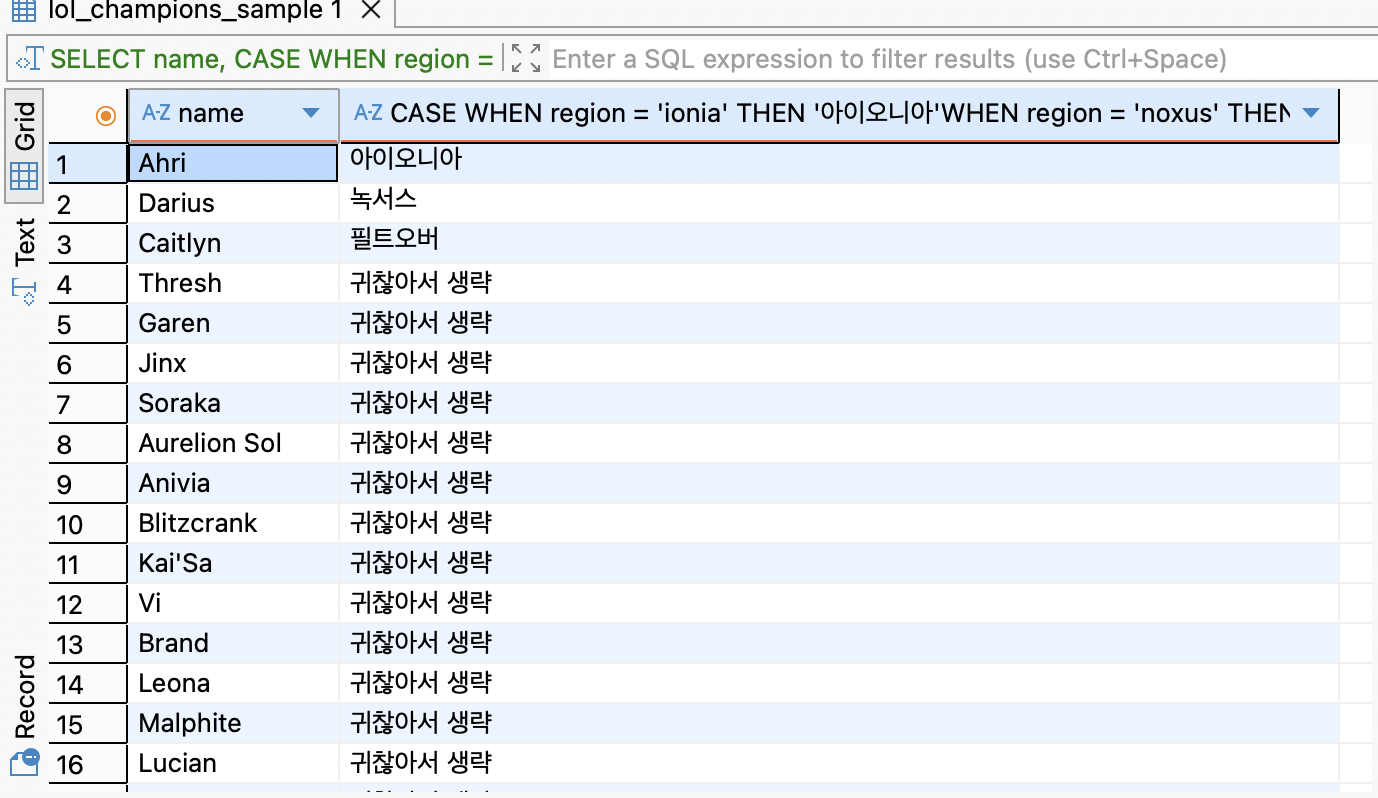
Task: Click the text view icon below Text label
Action: (x=24, y=291)
